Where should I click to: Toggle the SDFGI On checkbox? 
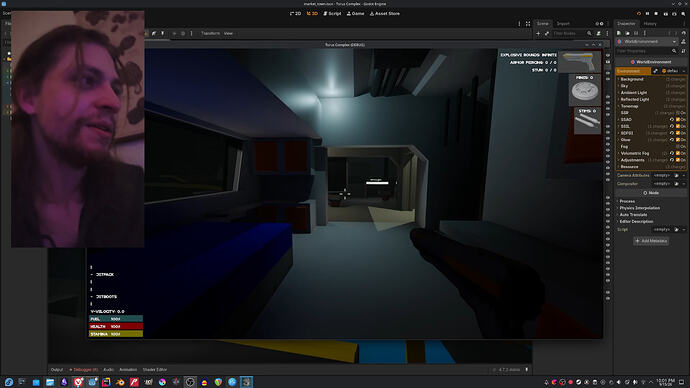678,133
